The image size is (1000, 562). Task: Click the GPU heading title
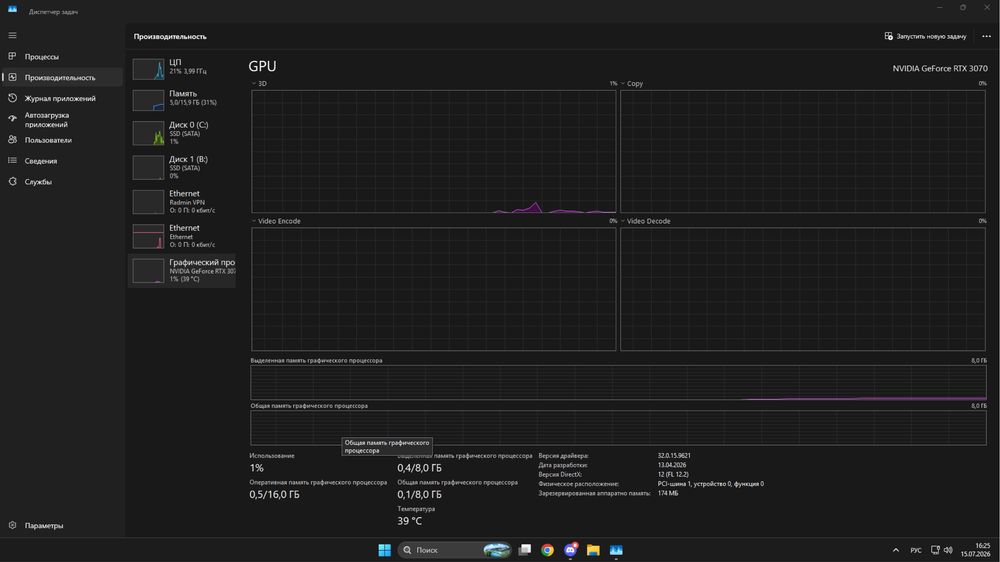tap(262, 66)
